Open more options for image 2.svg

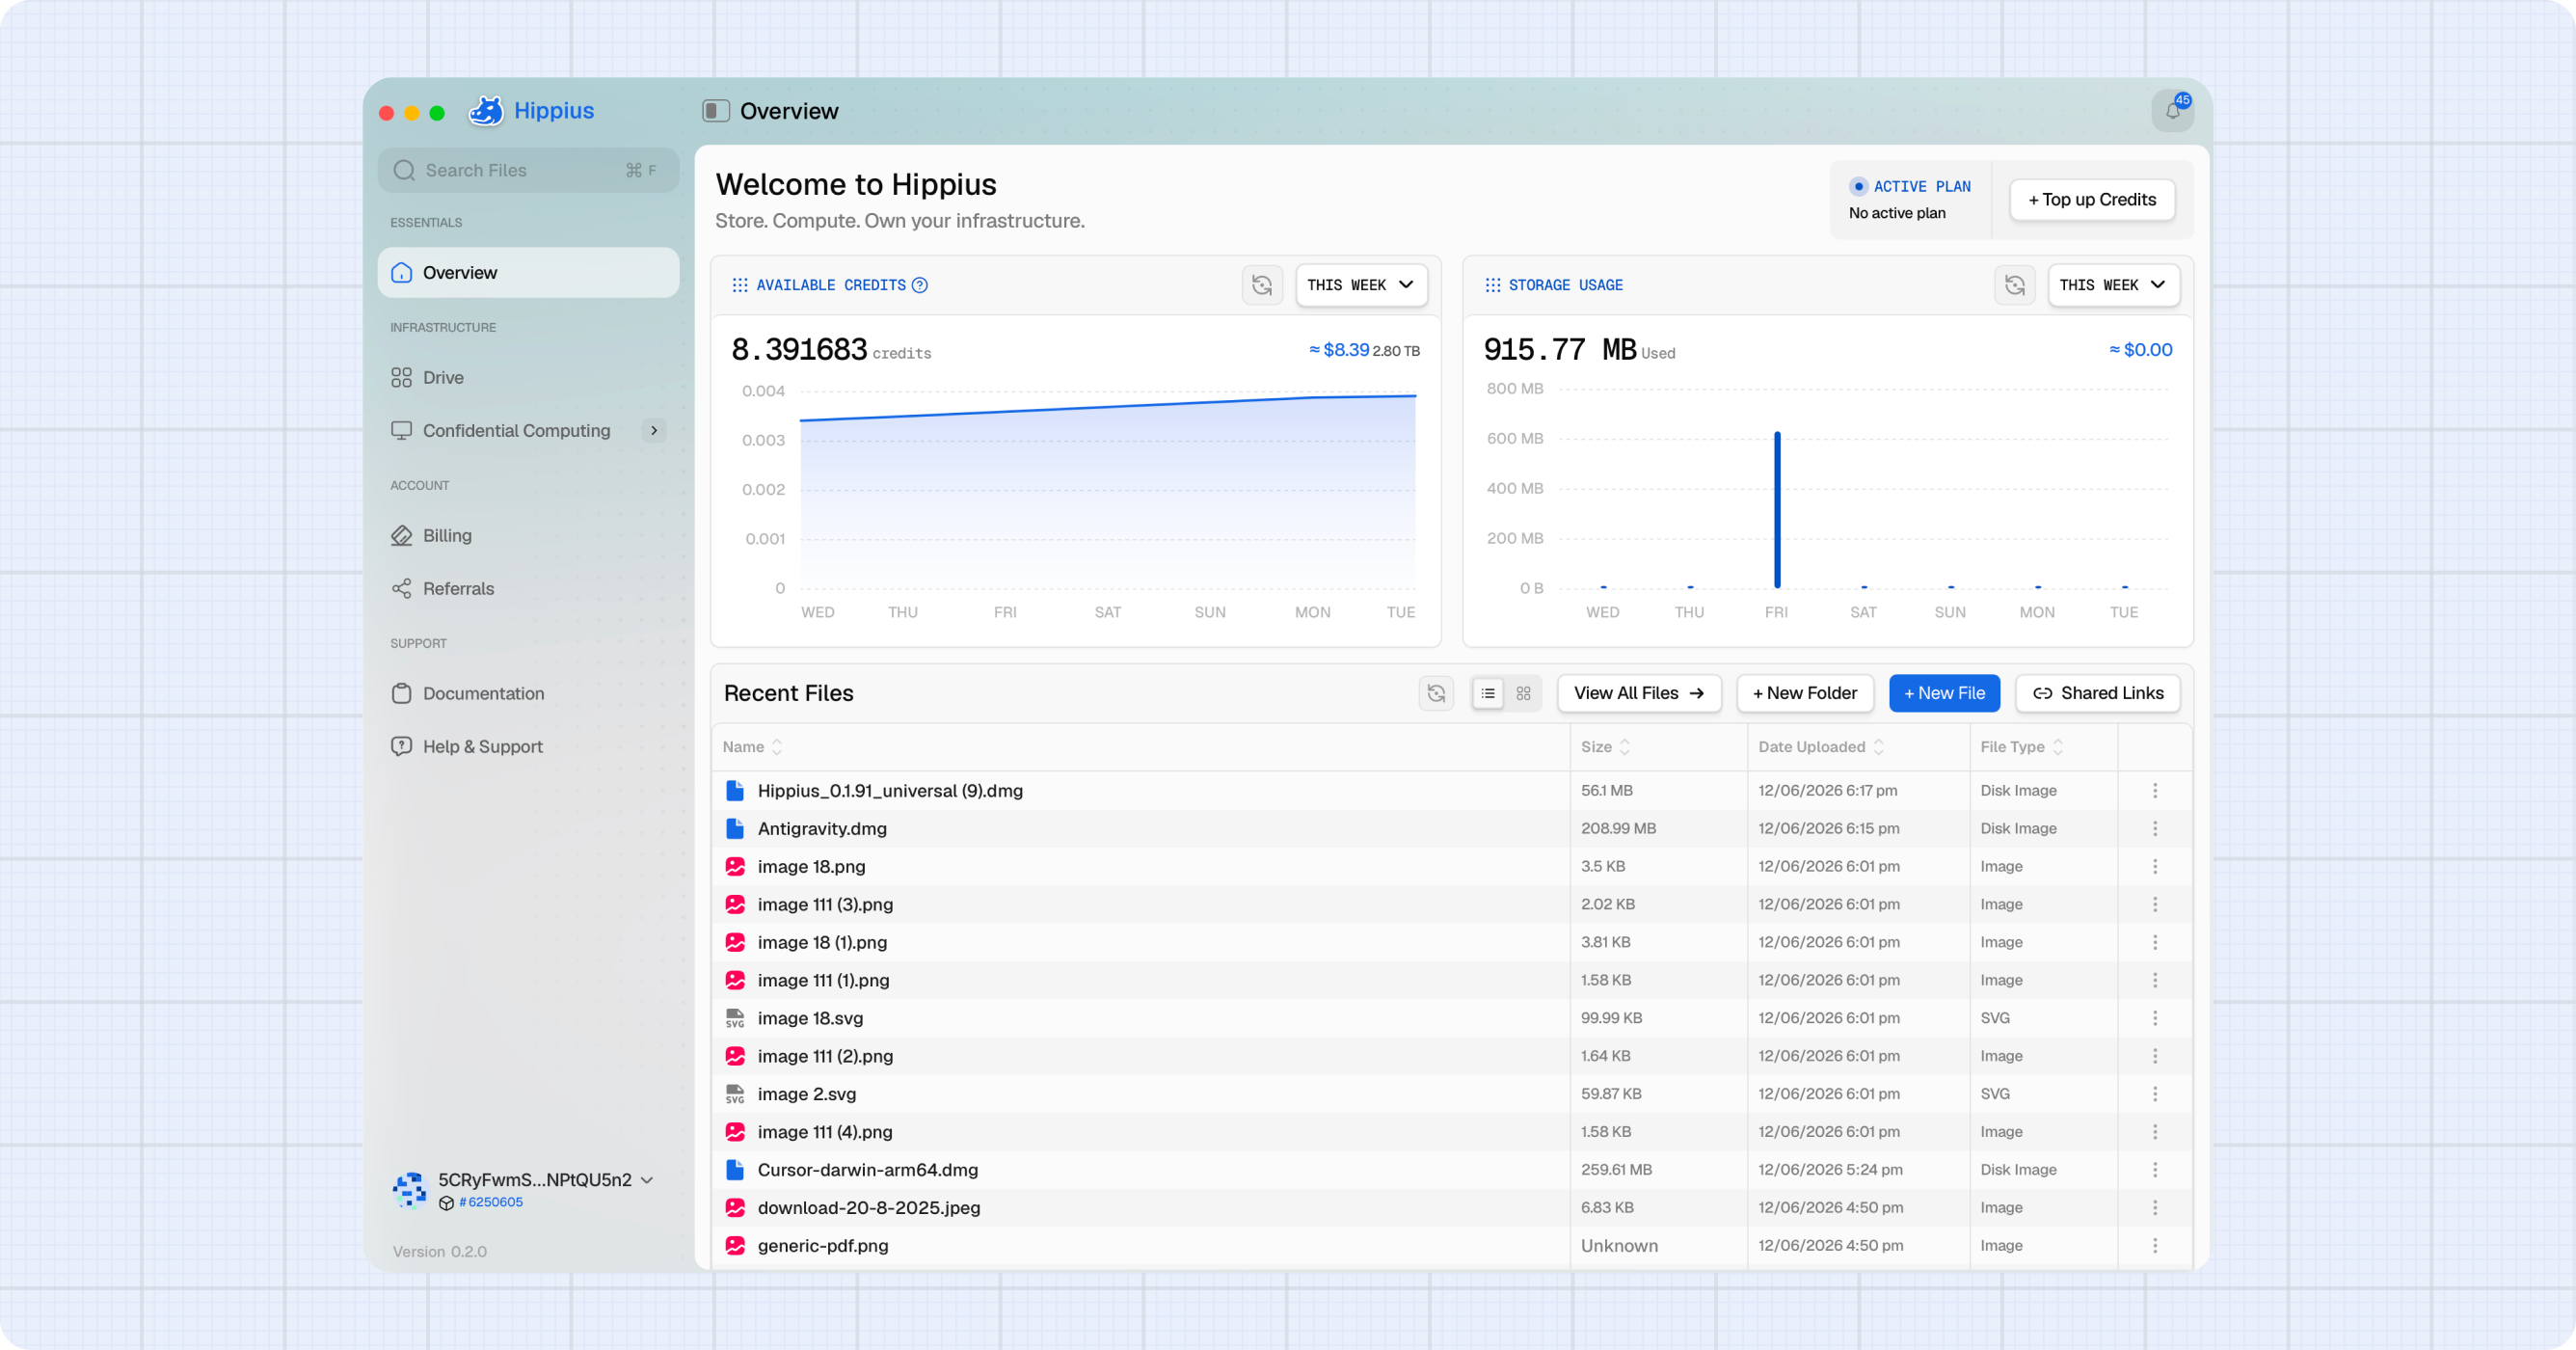(x=2155, y=1094)
